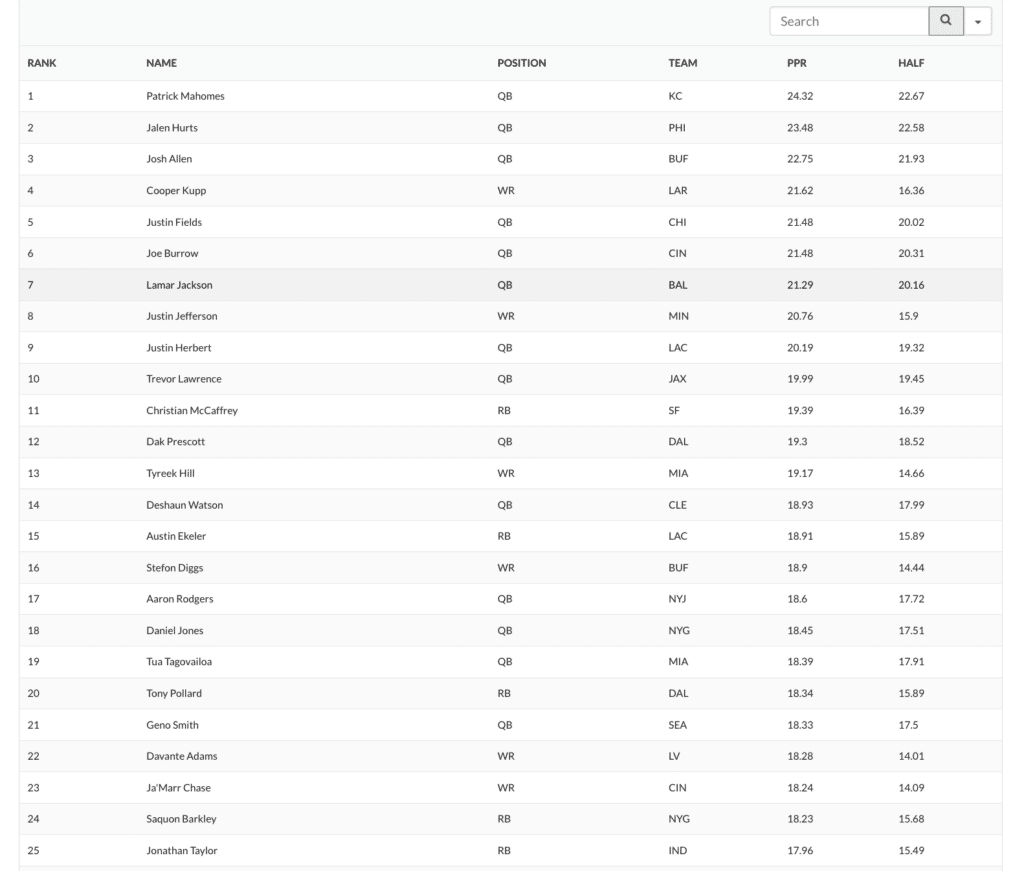Click the magnifier search button
The image size is (1024, 871).
click(x=946, y=21)
